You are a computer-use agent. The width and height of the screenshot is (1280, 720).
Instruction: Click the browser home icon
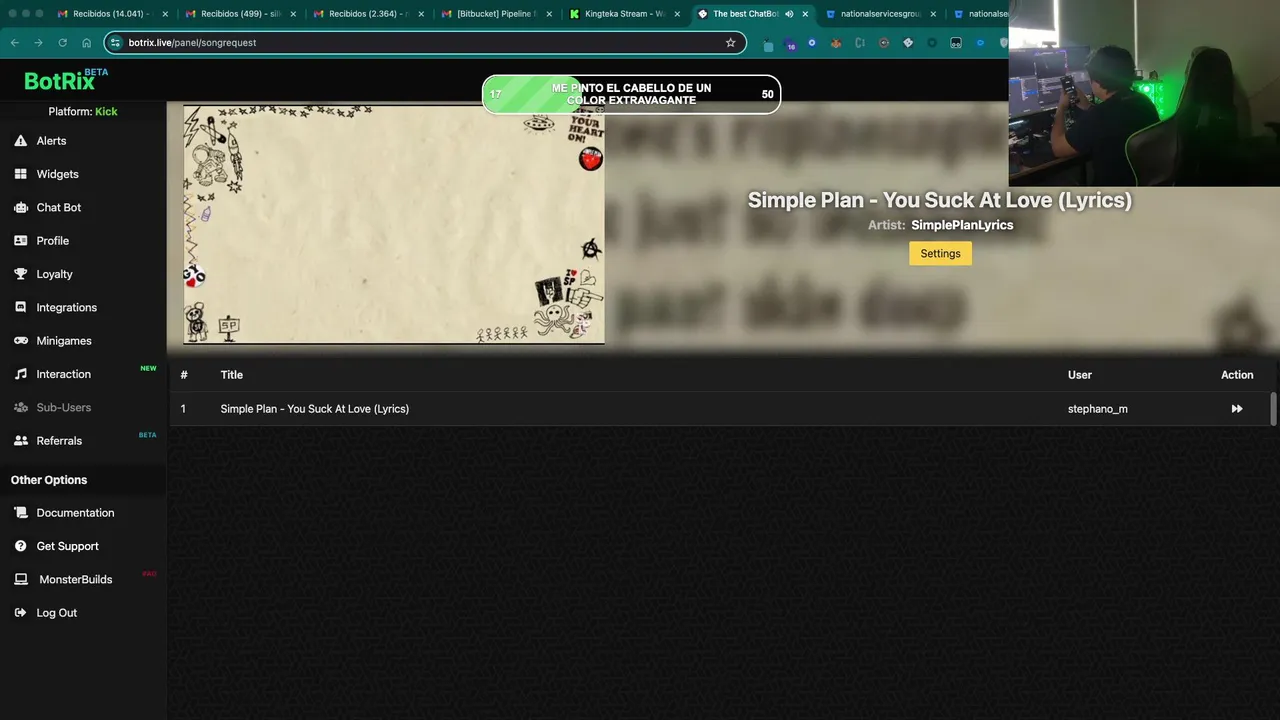pyautogui.click(x=86, y=43)
